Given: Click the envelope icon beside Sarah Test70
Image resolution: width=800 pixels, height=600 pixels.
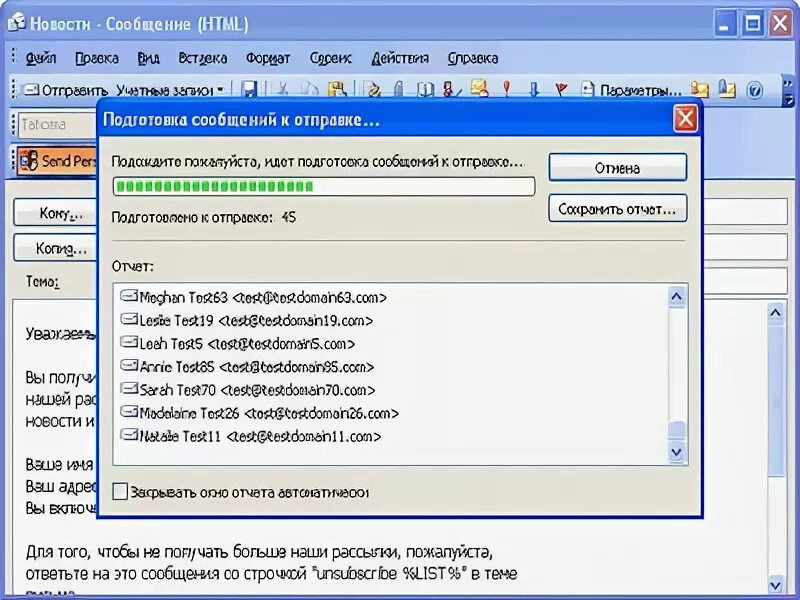Looking at the screenshot, I should coord(129,388).
